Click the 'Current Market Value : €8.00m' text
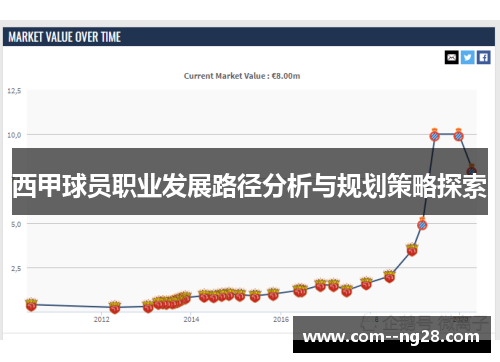The width and height of the screenshot is (500, 362). [242, 76]
